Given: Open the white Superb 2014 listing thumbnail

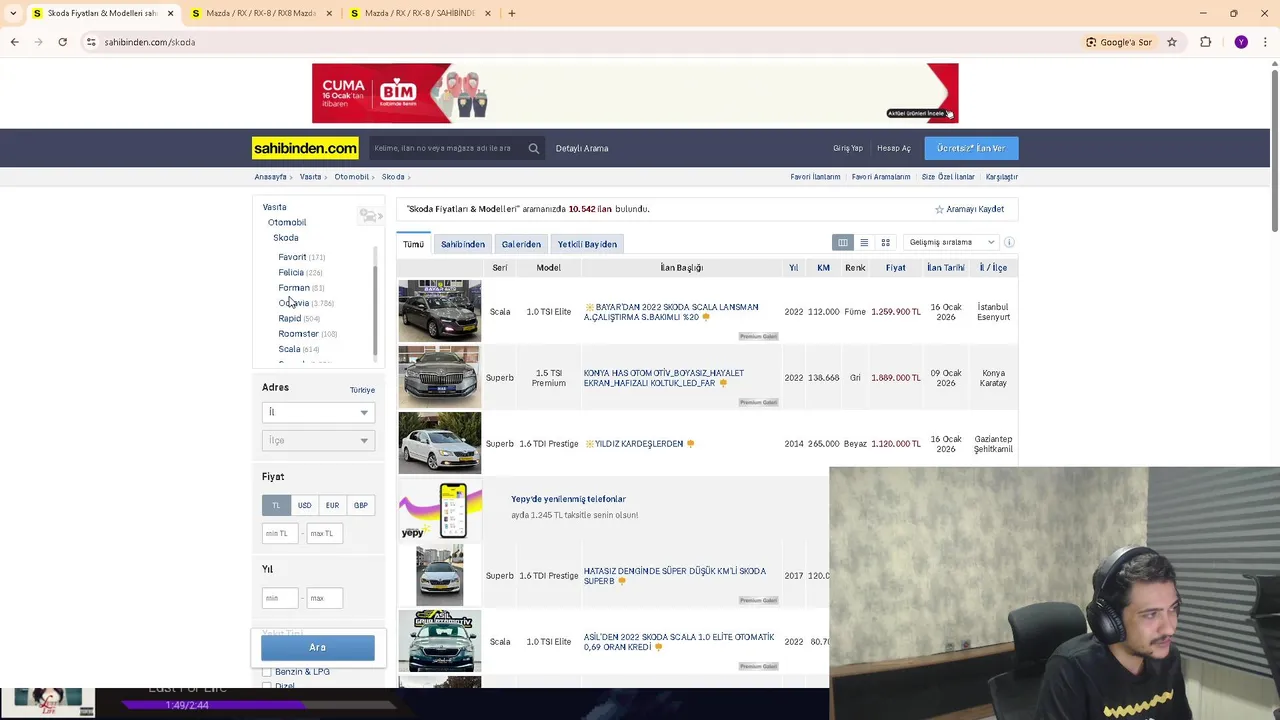Looking at the screenshot, I should click(x=439, y=443).
